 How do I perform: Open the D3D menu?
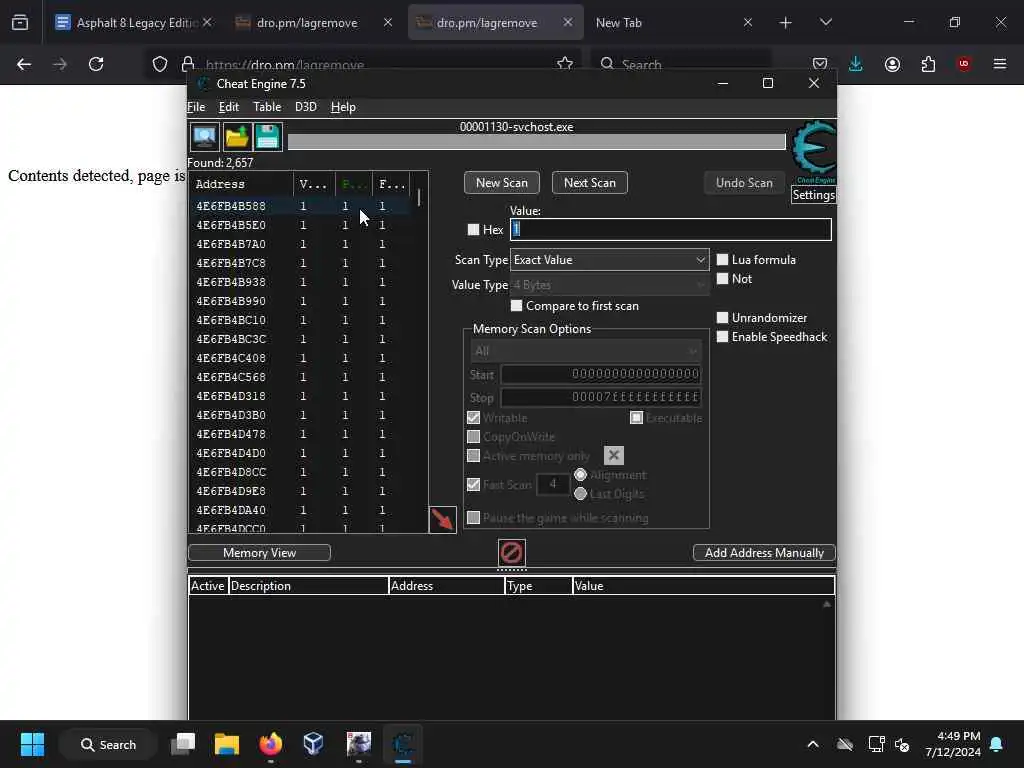pyautogui.click(x=306, y=107)
